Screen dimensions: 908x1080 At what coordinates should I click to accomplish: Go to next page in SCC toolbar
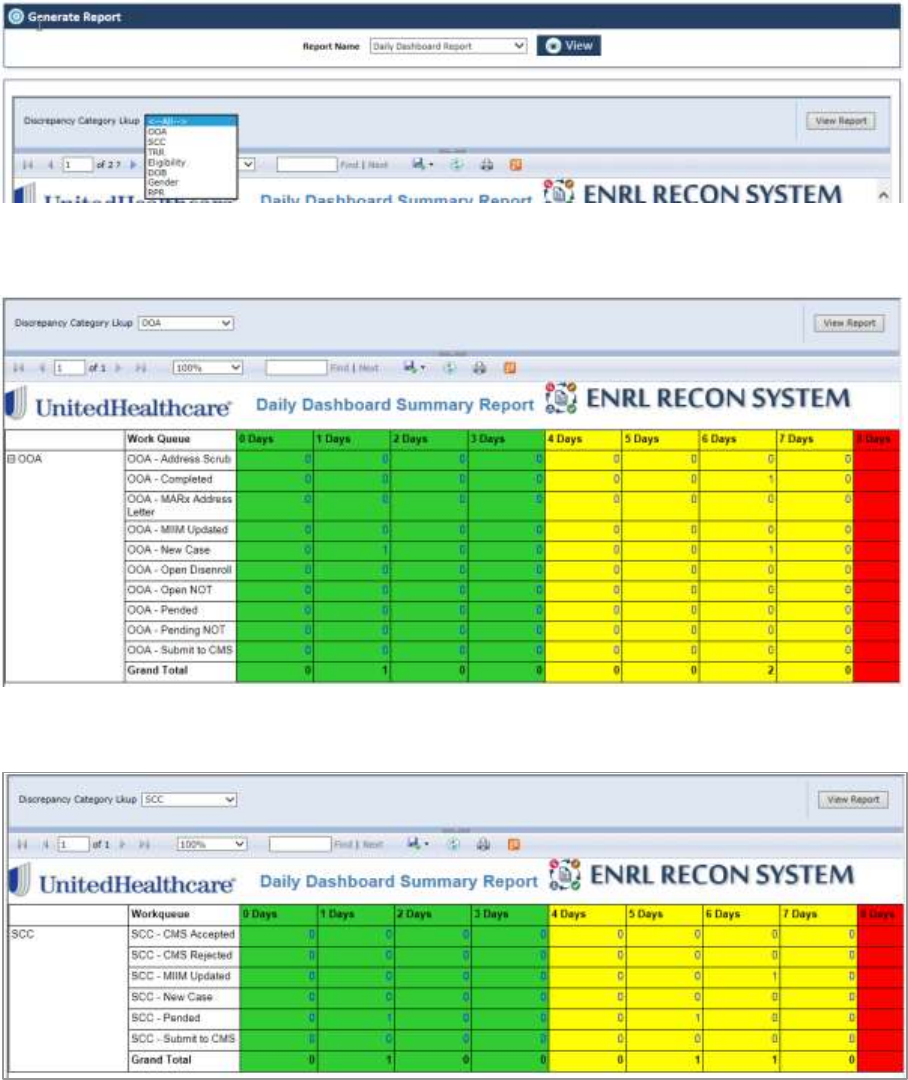tap(122, 844)
